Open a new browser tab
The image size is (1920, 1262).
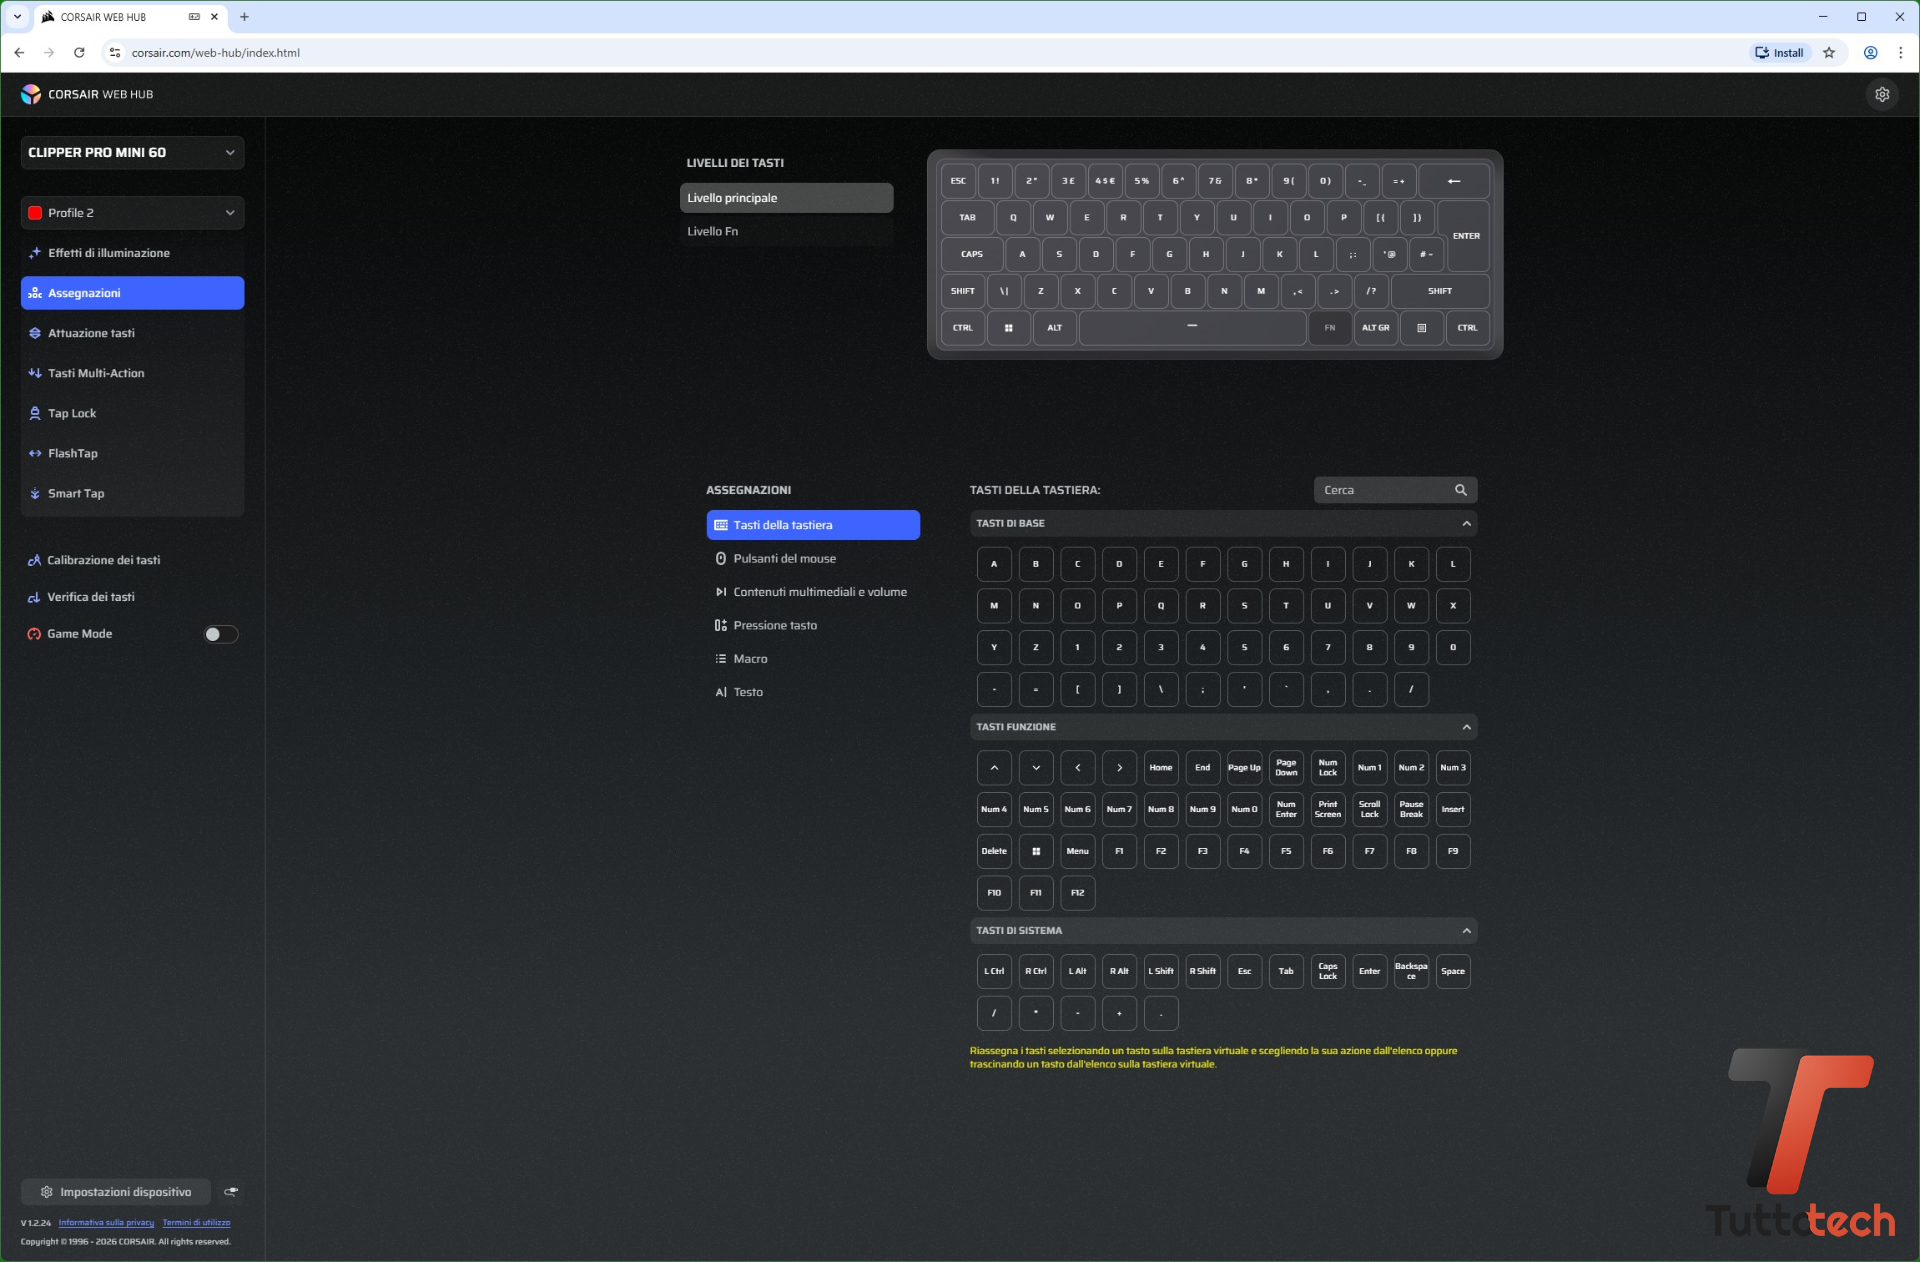(244, 17)
